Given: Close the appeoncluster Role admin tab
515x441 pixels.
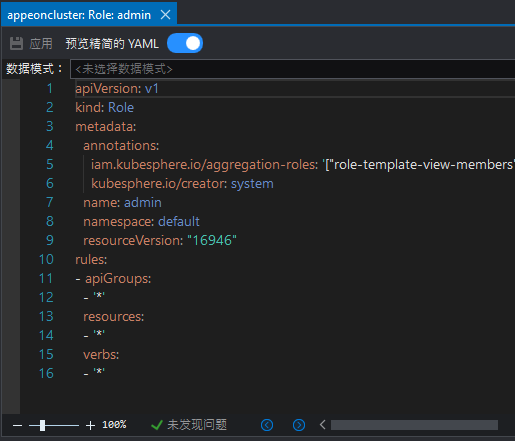Looking at the screenshot, I should 165,15.
